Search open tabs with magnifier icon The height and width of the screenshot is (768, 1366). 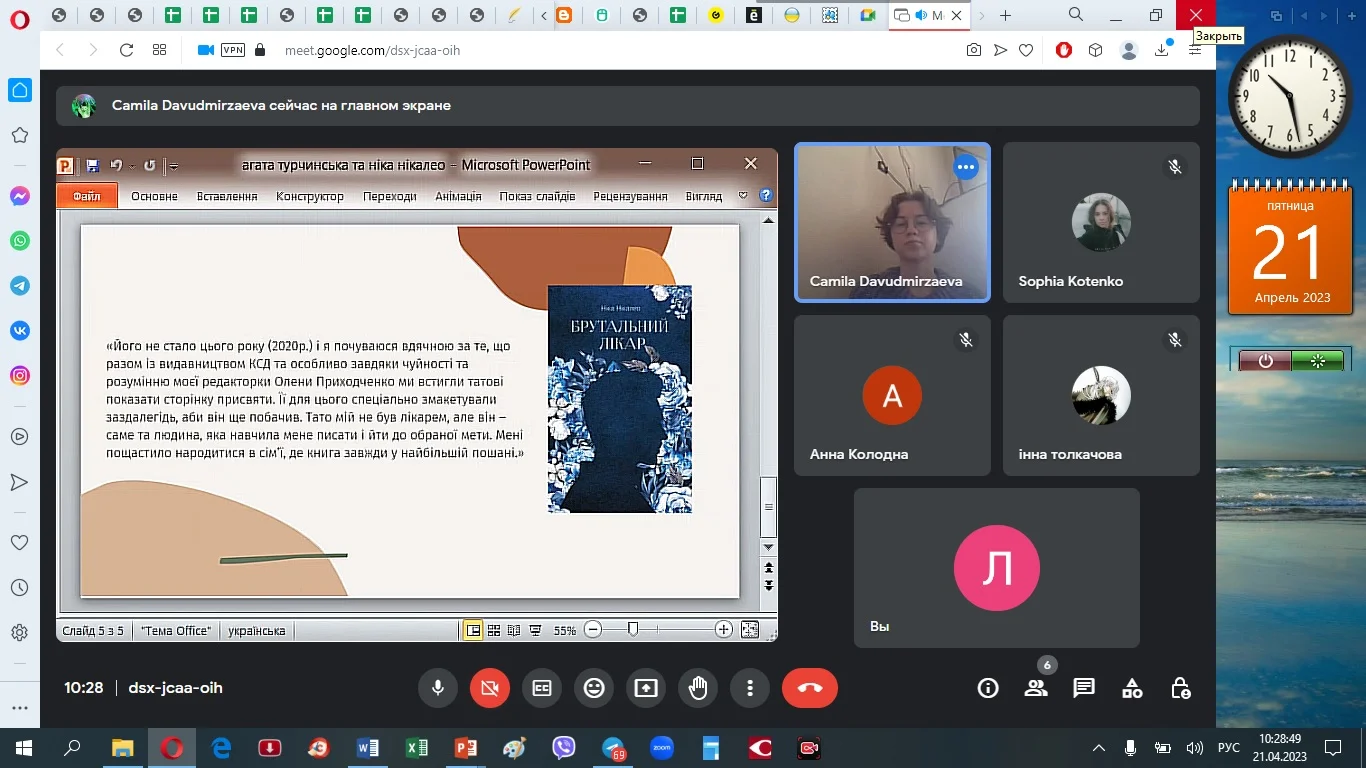coord(1076,15)
